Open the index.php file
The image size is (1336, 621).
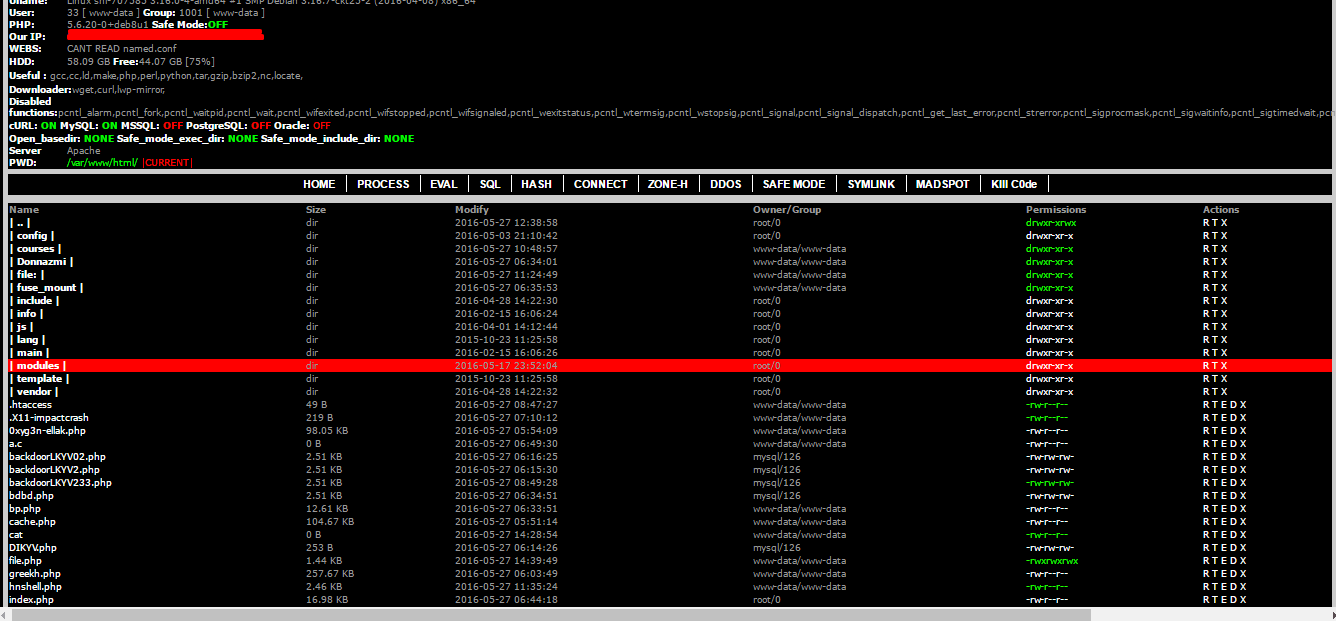(31, 600)
